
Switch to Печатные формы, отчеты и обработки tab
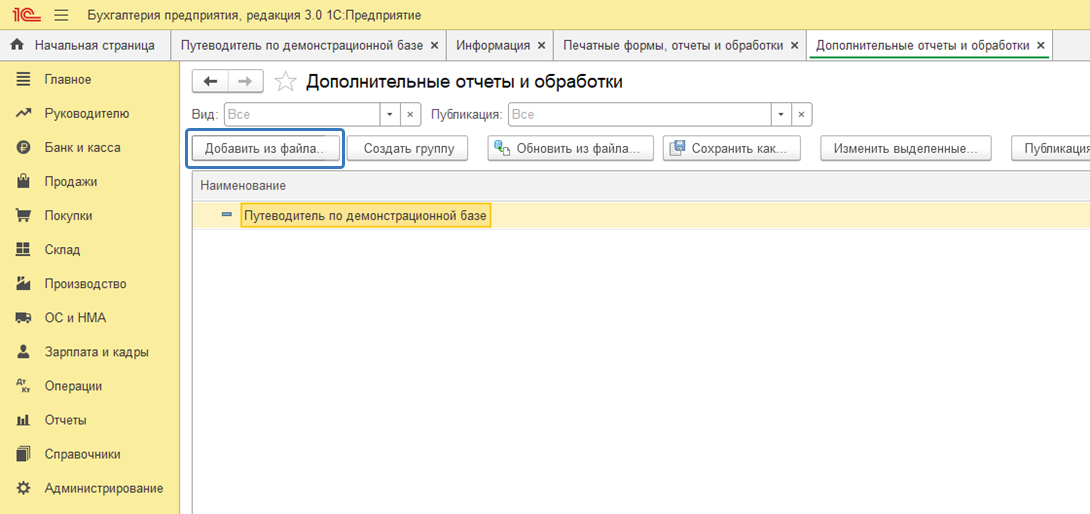pyautogui.click(x=673, y=45)
